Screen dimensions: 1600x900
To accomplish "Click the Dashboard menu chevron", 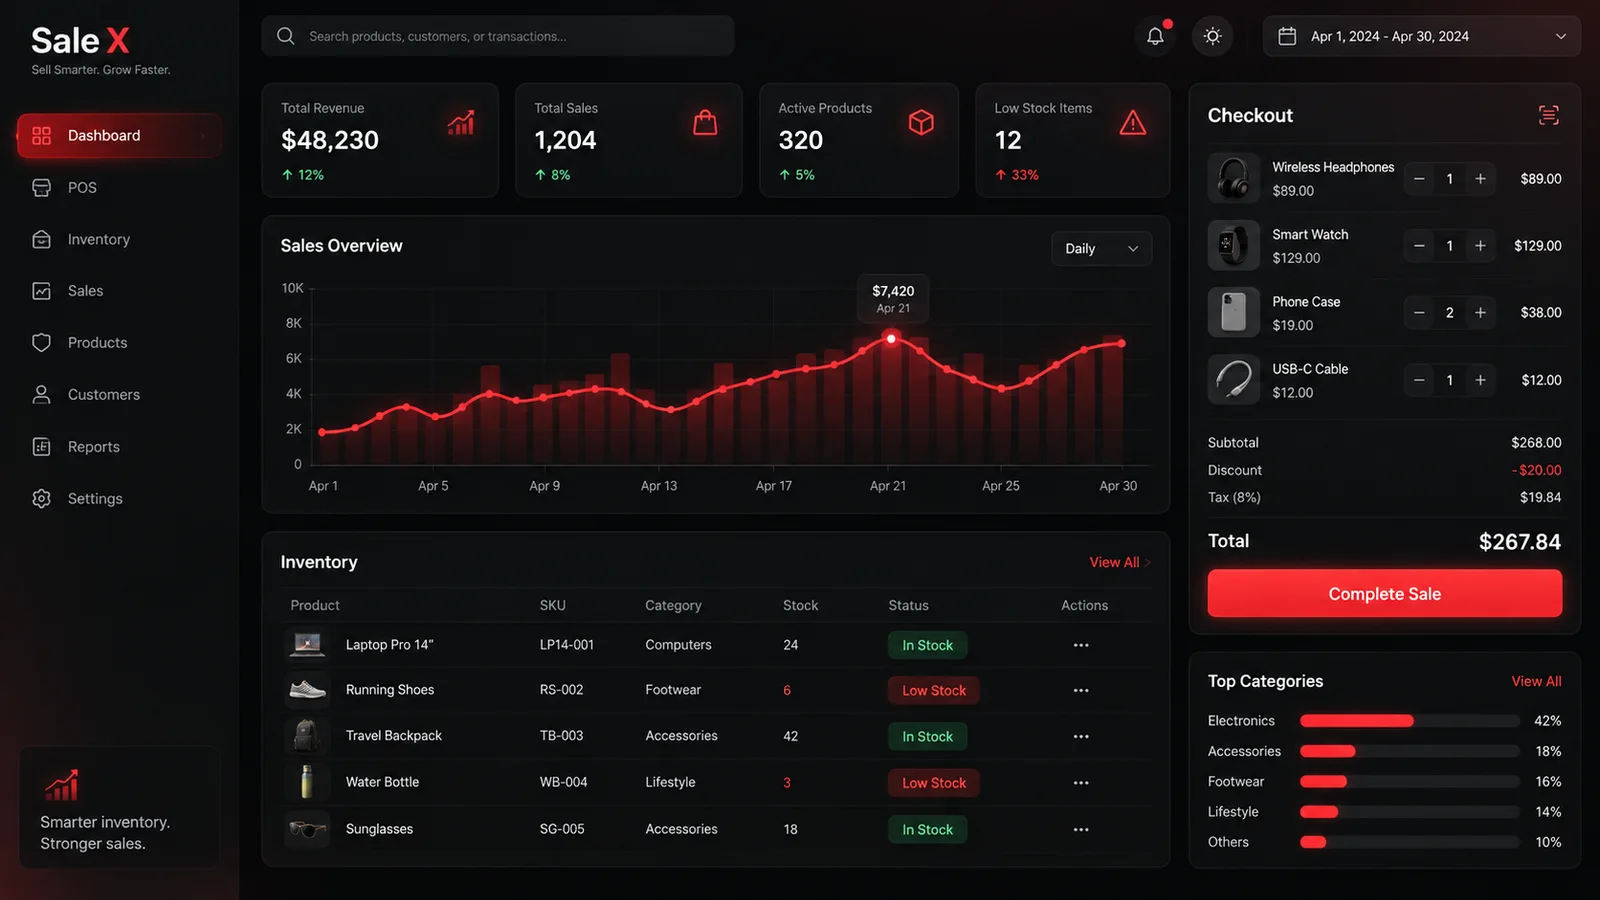I will 202,136.
